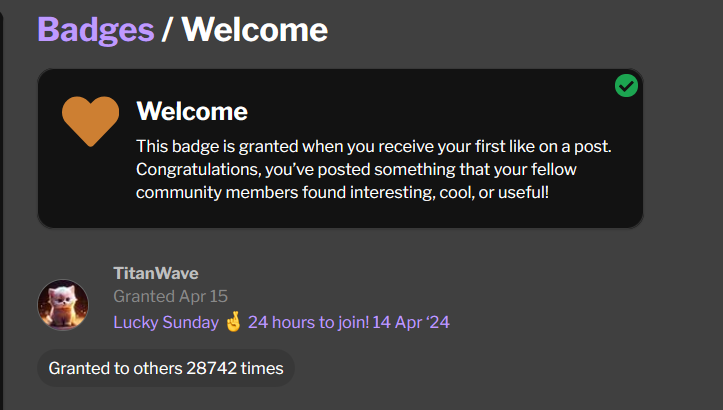The width and height of the screenshot is (723, 410).
Task: Click the word Congratulations in badge description
Action: point(199,170)
